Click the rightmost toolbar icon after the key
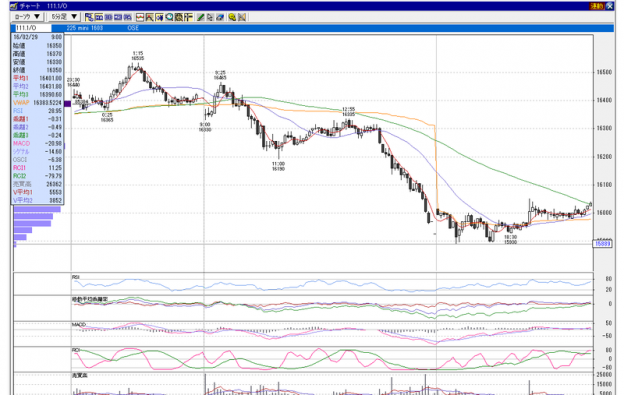Screen dimensions: 624x395 tap(242, 17)
